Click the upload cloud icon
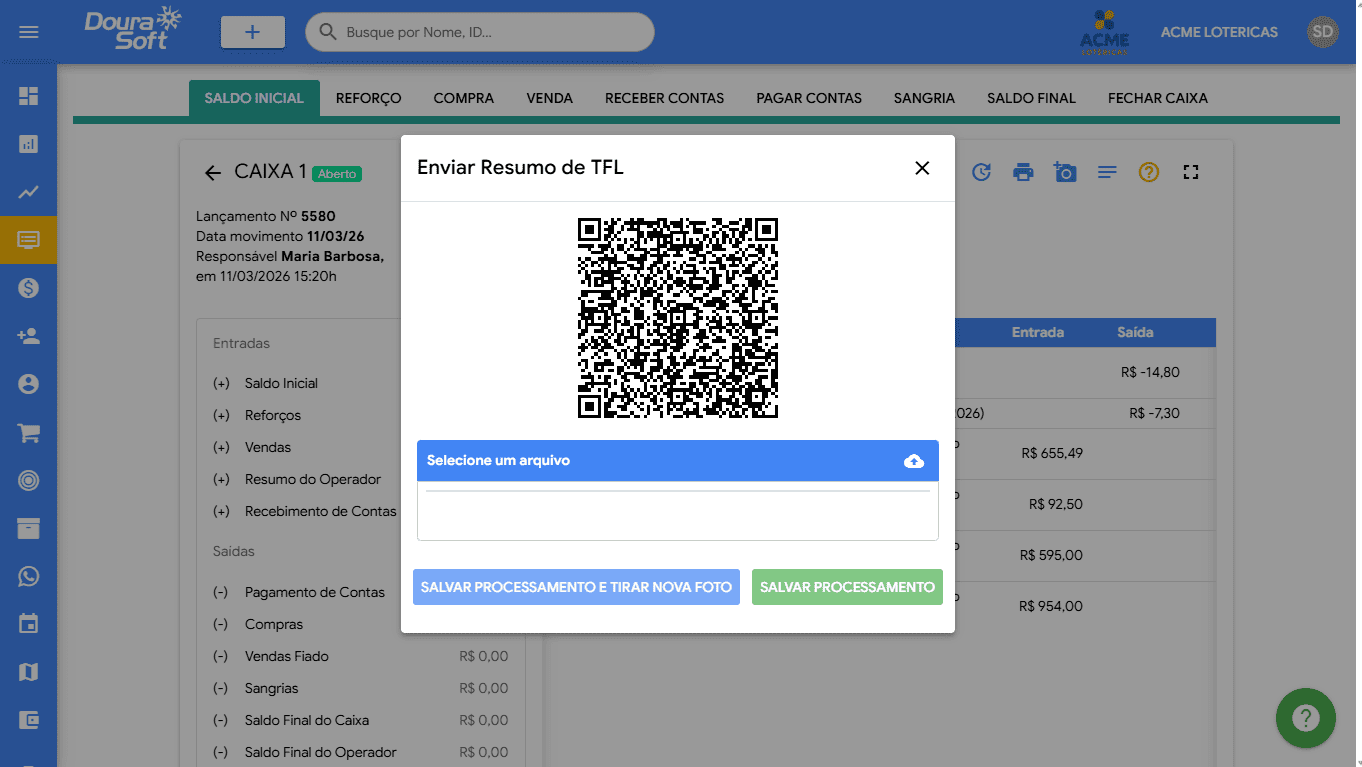Screen dimensions: 1362x767 (913, 461)
